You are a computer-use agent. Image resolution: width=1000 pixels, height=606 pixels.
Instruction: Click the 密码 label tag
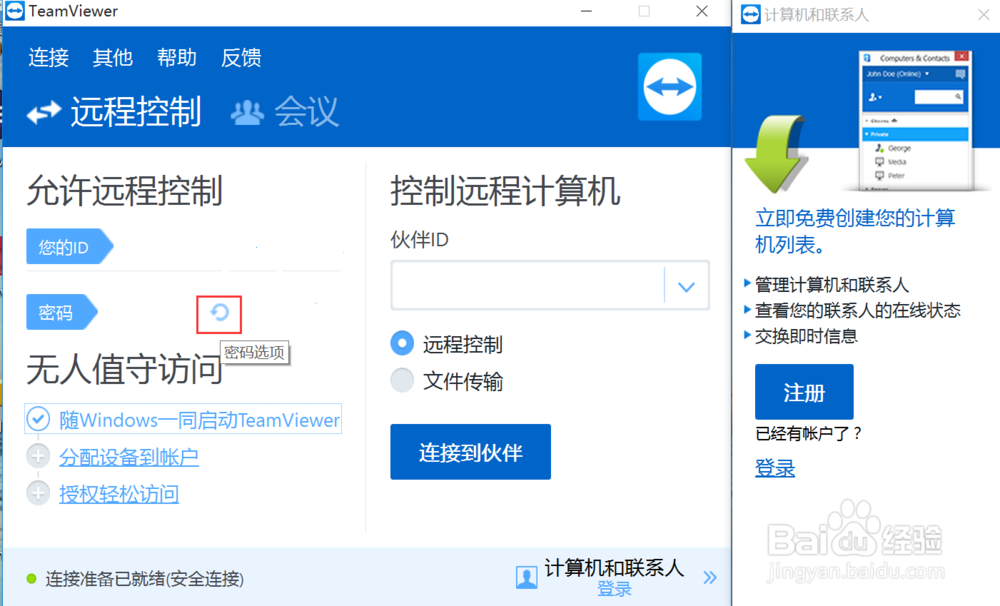[x=62, y=313]
